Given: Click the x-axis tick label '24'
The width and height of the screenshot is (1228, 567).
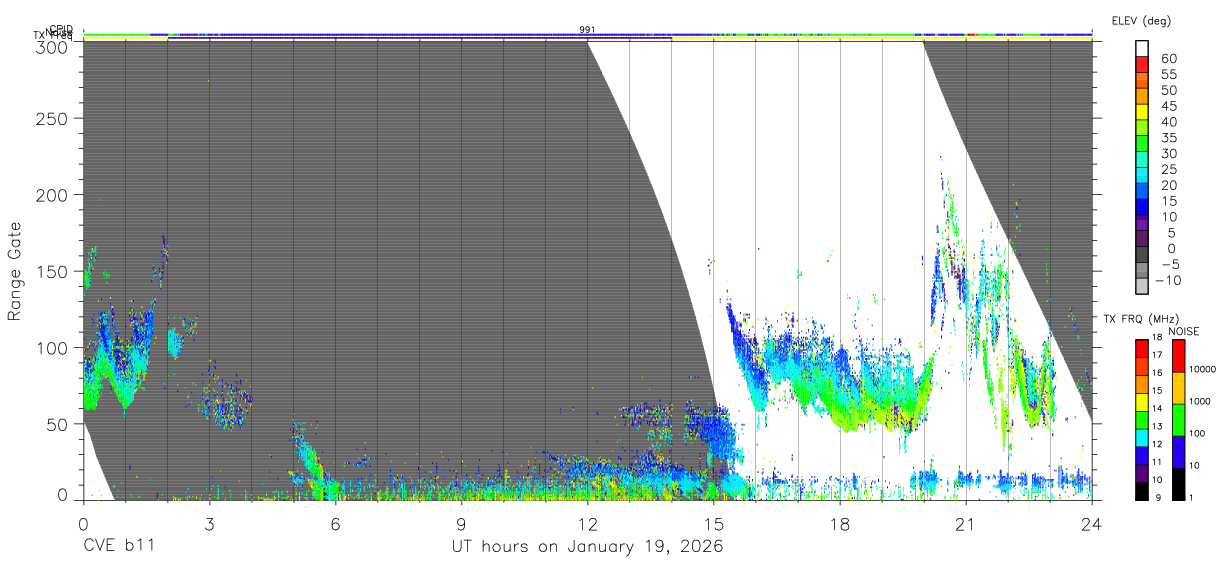Looking at the screenshot, I should click(1091, 523).
